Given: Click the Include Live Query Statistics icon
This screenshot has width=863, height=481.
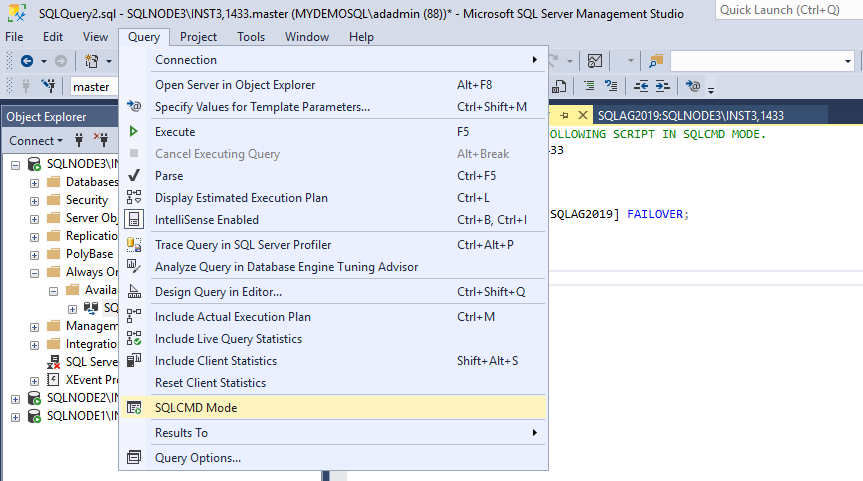Looking at the screenshot, I should (134, 339).
